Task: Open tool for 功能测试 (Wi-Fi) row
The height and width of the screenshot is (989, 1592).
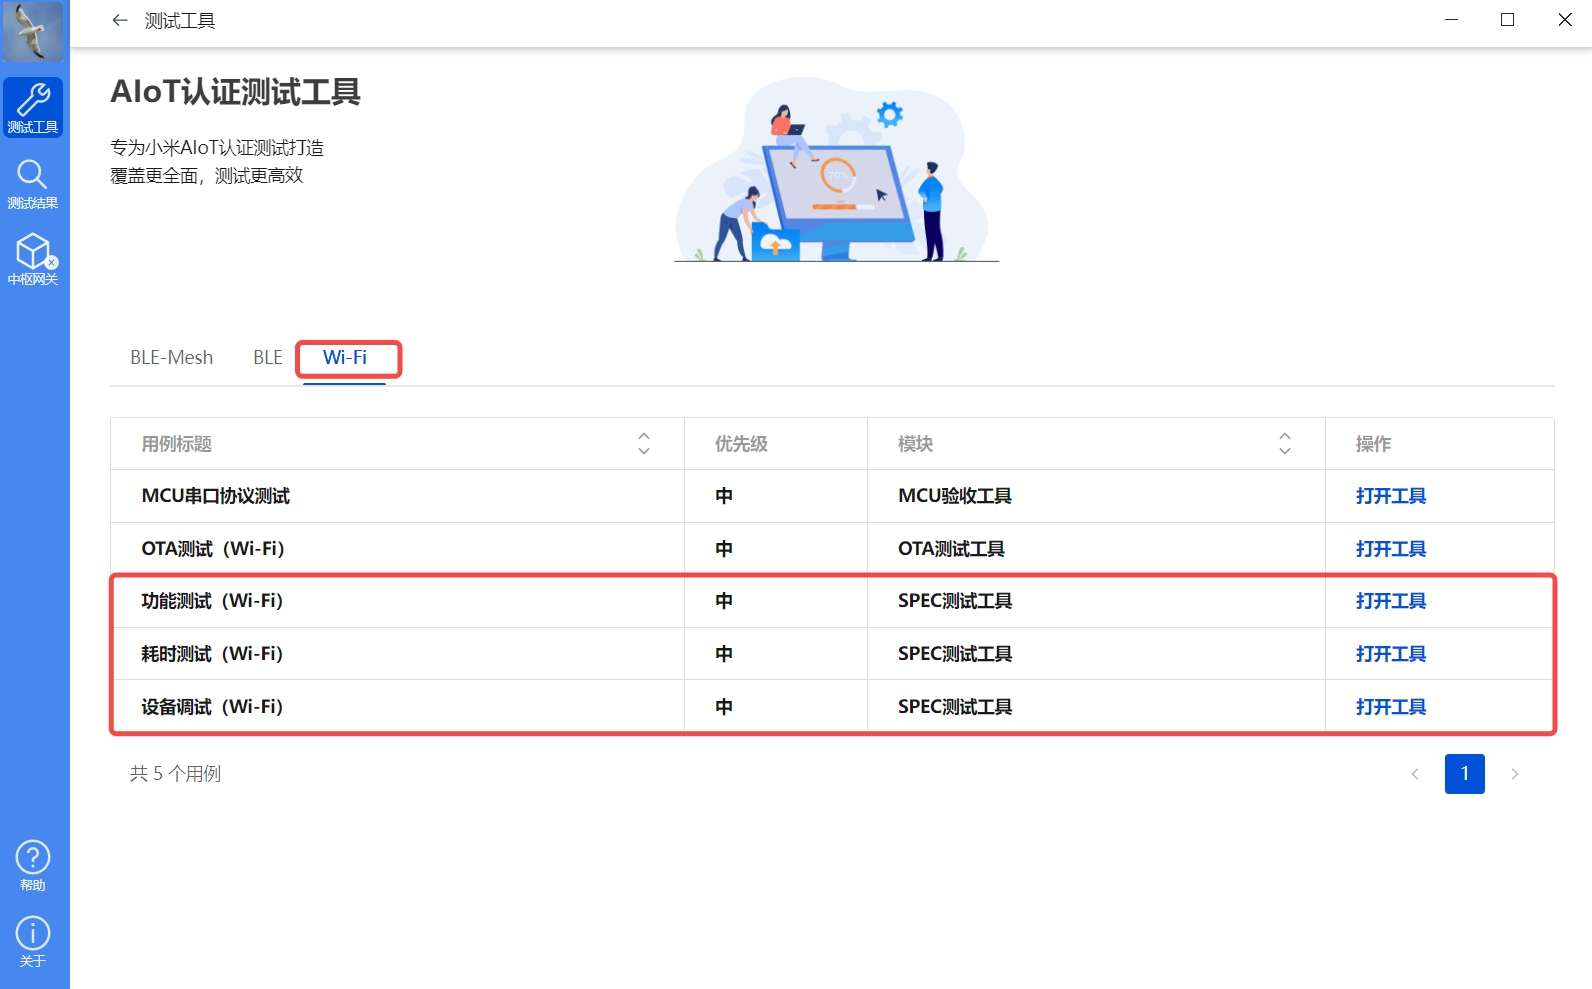Action: (x=1391, y=601)
